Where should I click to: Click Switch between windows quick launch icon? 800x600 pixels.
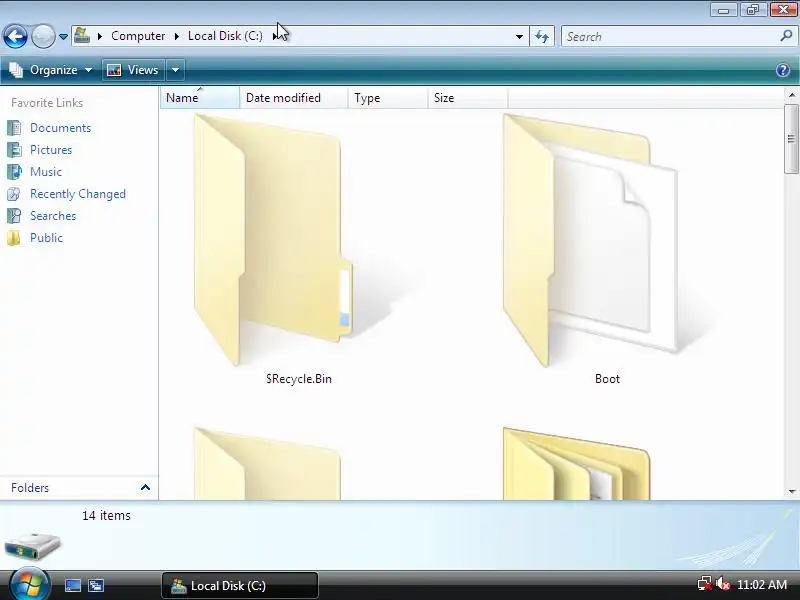[x=96, y=585]
